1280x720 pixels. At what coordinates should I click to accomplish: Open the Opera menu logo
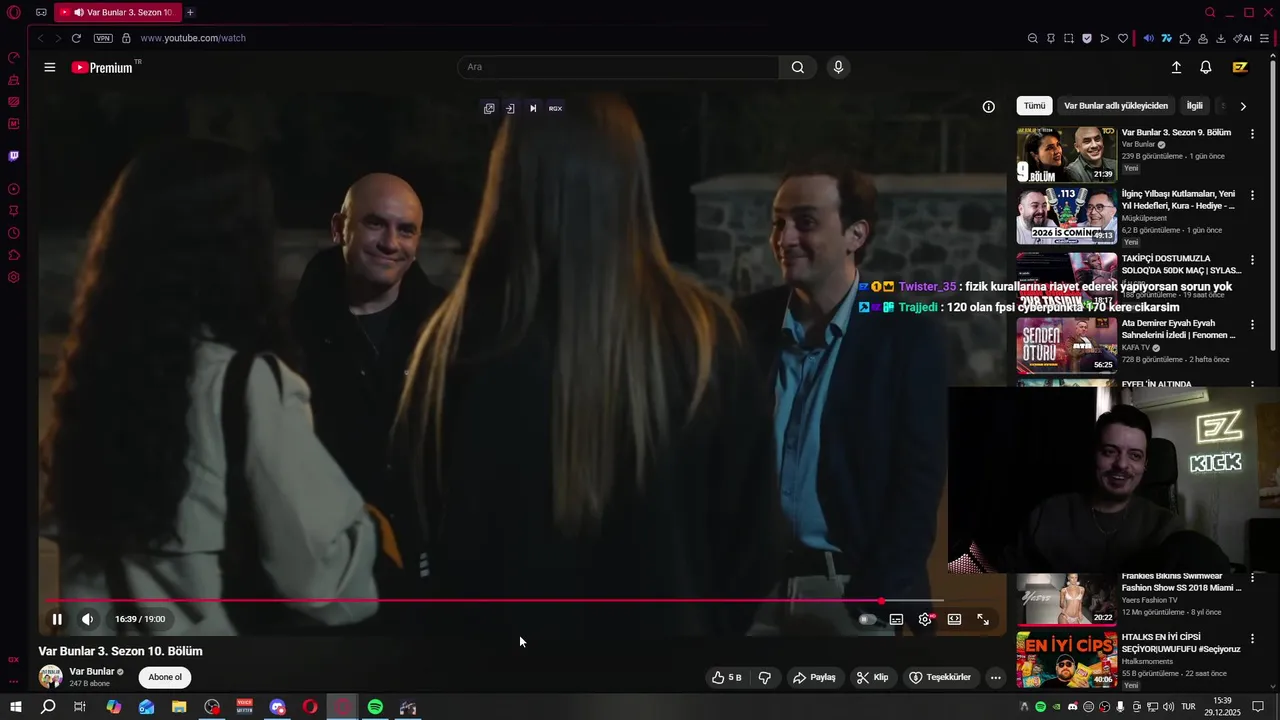[x=14, y=12]
